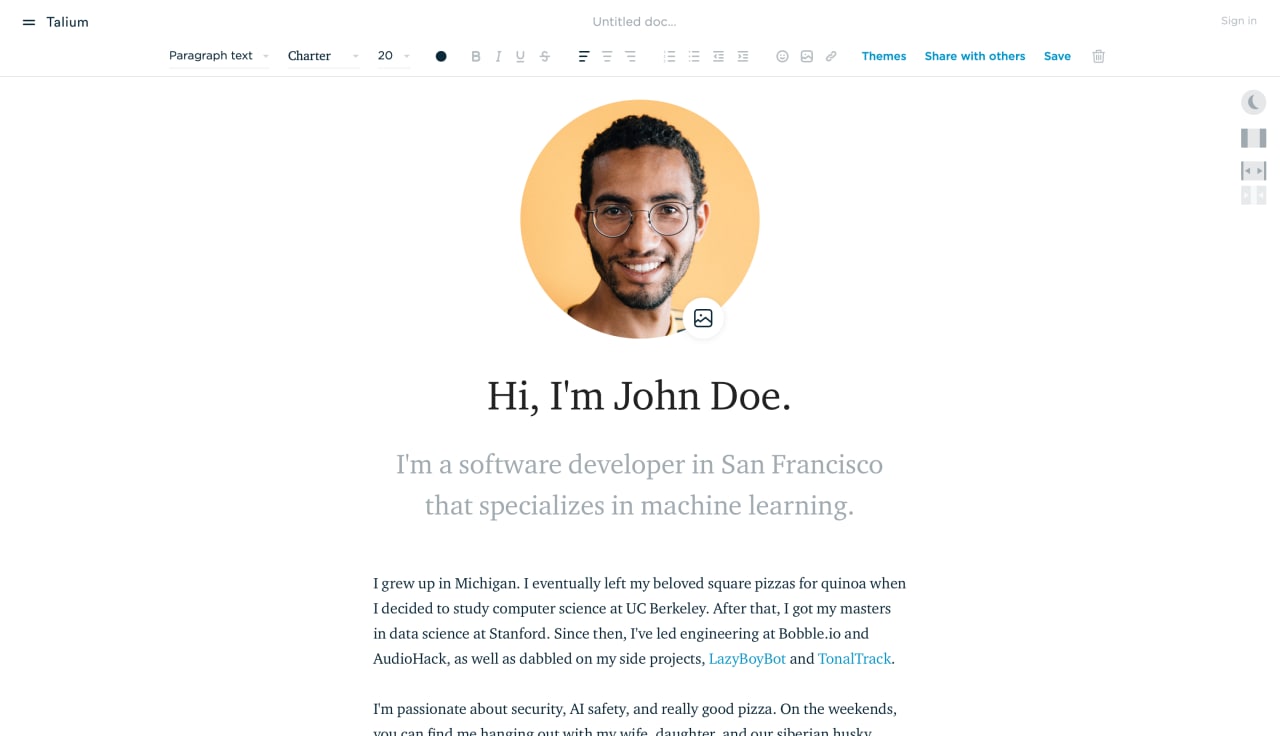Change the profile photo via the image badge
The width and height of the screenshot is (1280, 736).
(703, 318)
